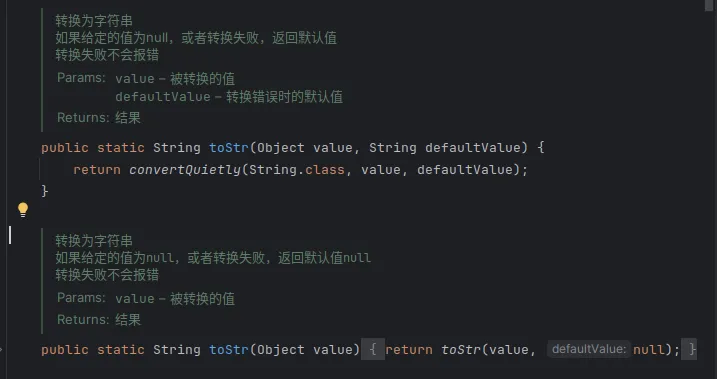Click the convertQuietly method call
This screenshot has height=379, width=717.
185,170
